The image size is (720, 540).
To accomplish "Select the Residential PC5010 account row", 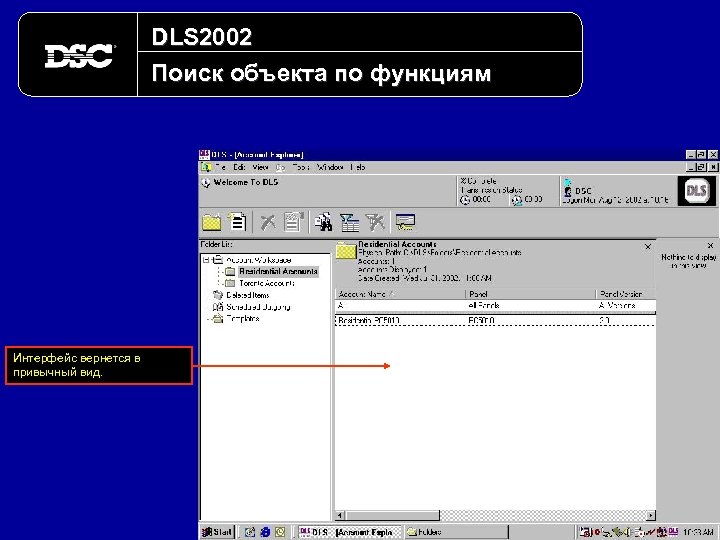I will tap(495, 321).
